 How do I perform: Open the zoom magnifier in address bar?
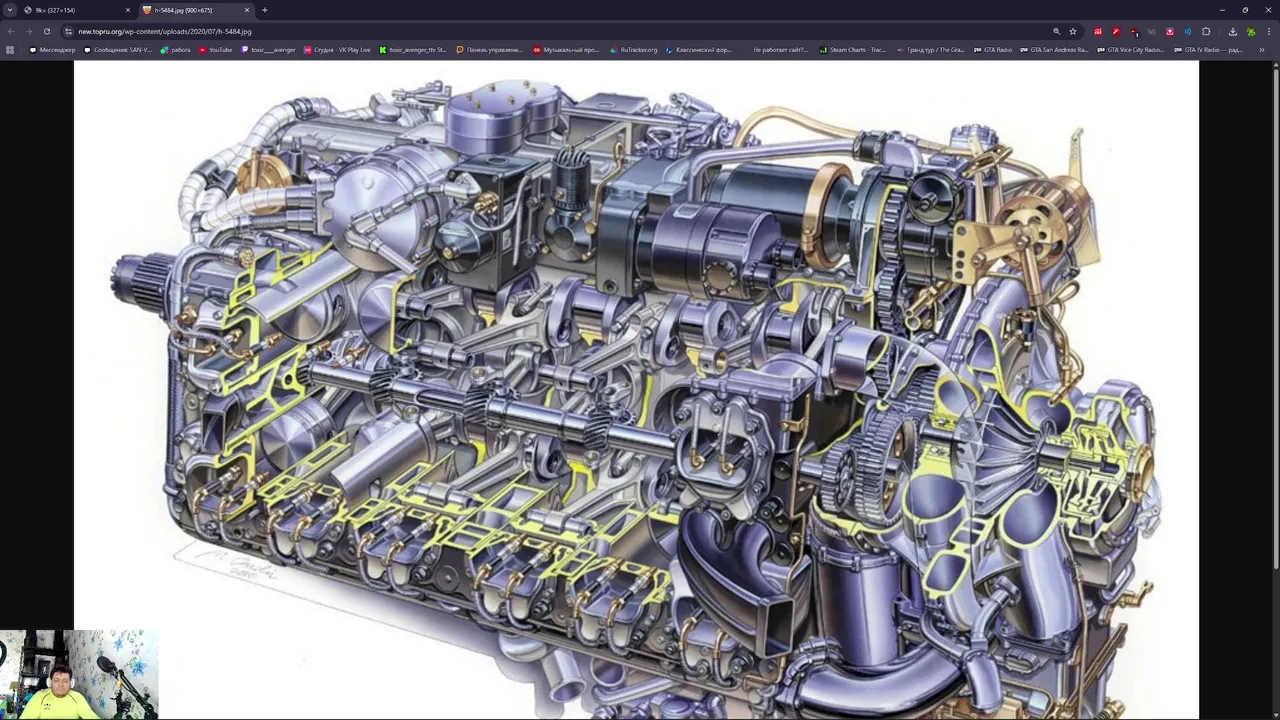coord(1056,31)
